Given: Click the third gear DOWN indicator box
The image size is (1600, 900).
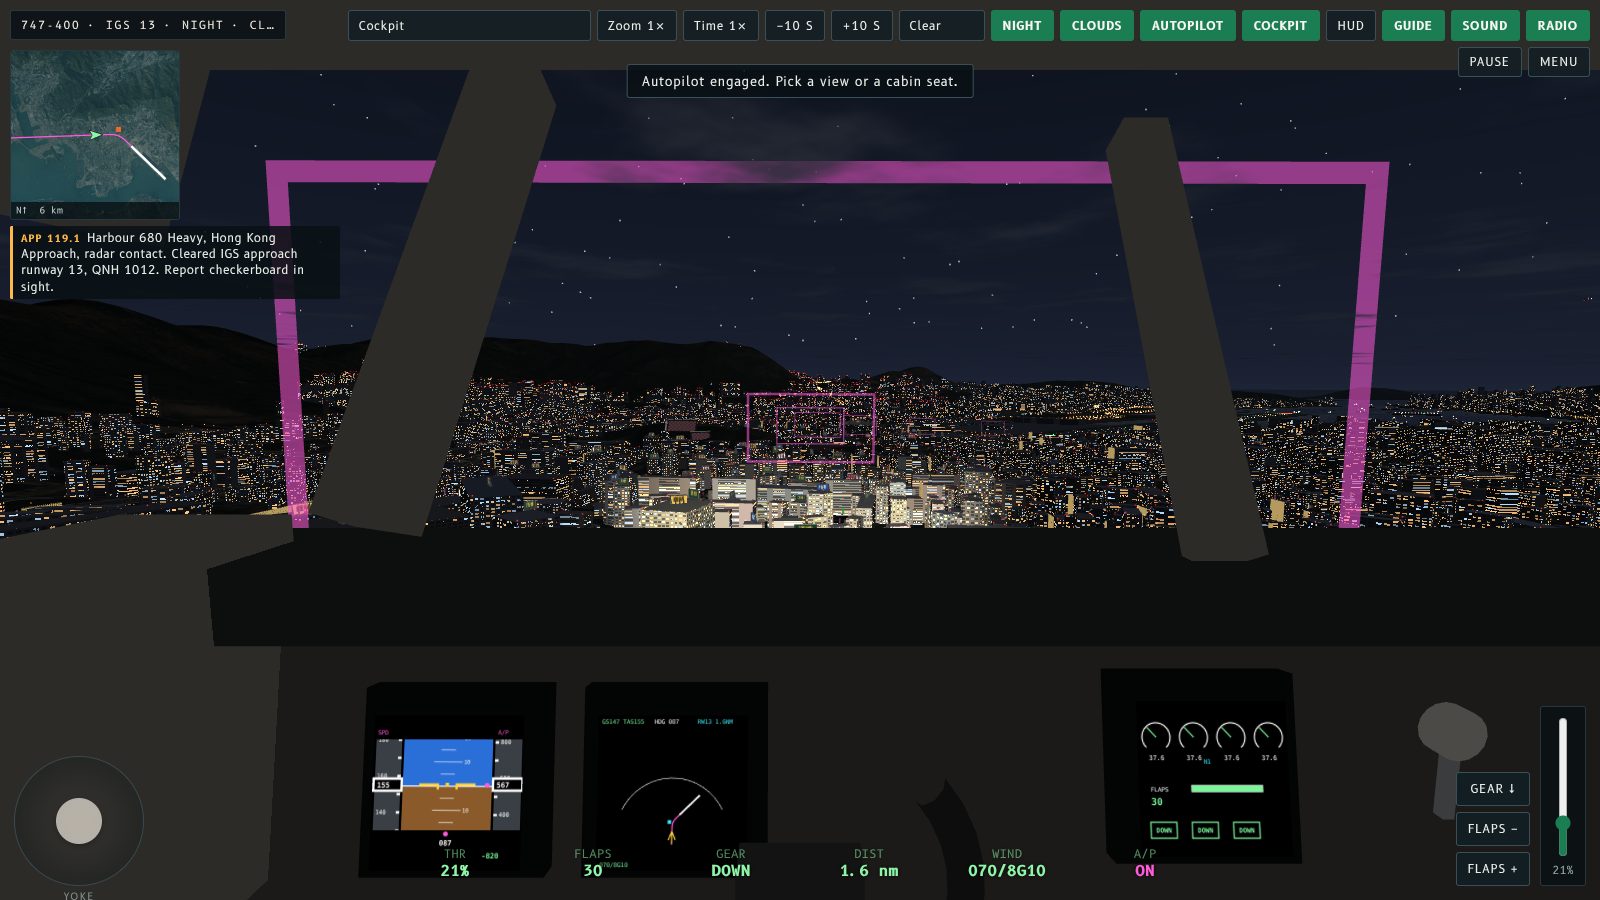Looking at the screenshot, I should tap(1246, 830).
